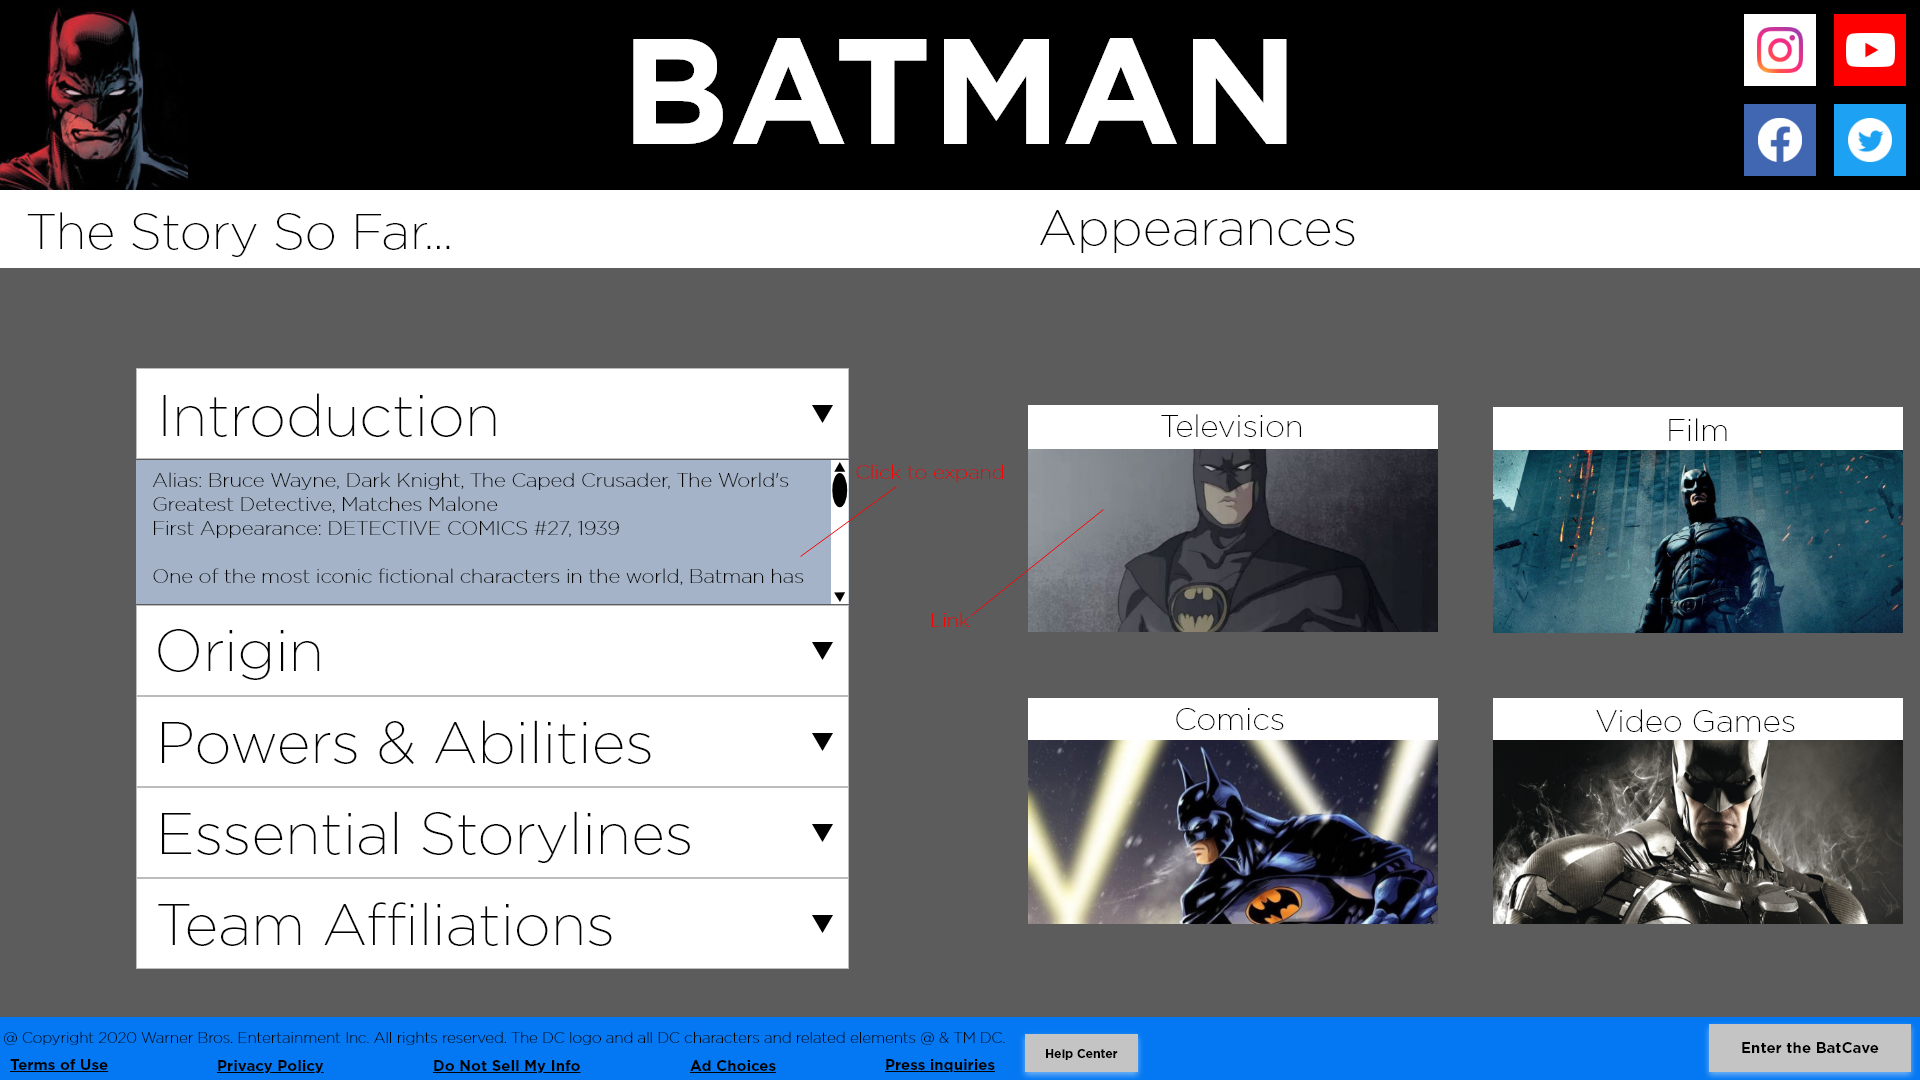Open the YouTube social icon
1920x1080 pixels.
click(x=1869, y=50)
